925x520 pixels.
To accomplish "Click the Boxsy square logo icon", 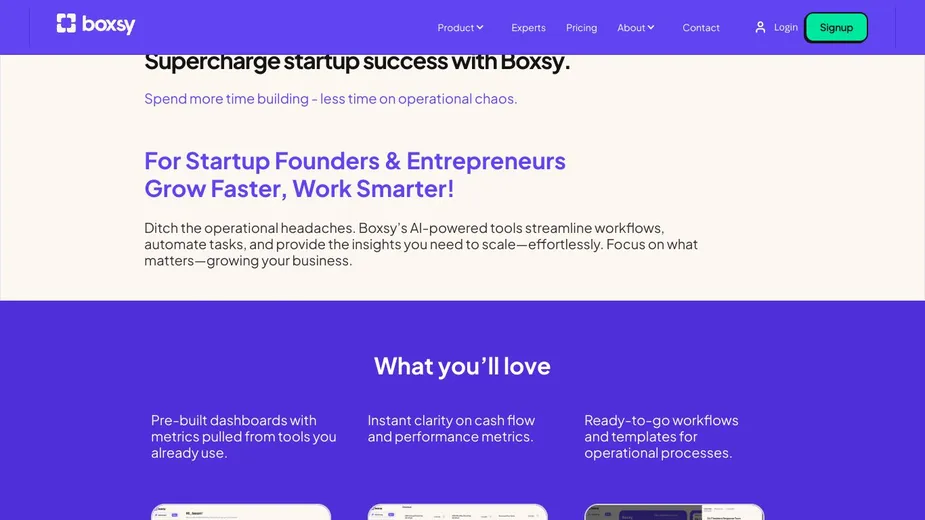I will (66, 24).
